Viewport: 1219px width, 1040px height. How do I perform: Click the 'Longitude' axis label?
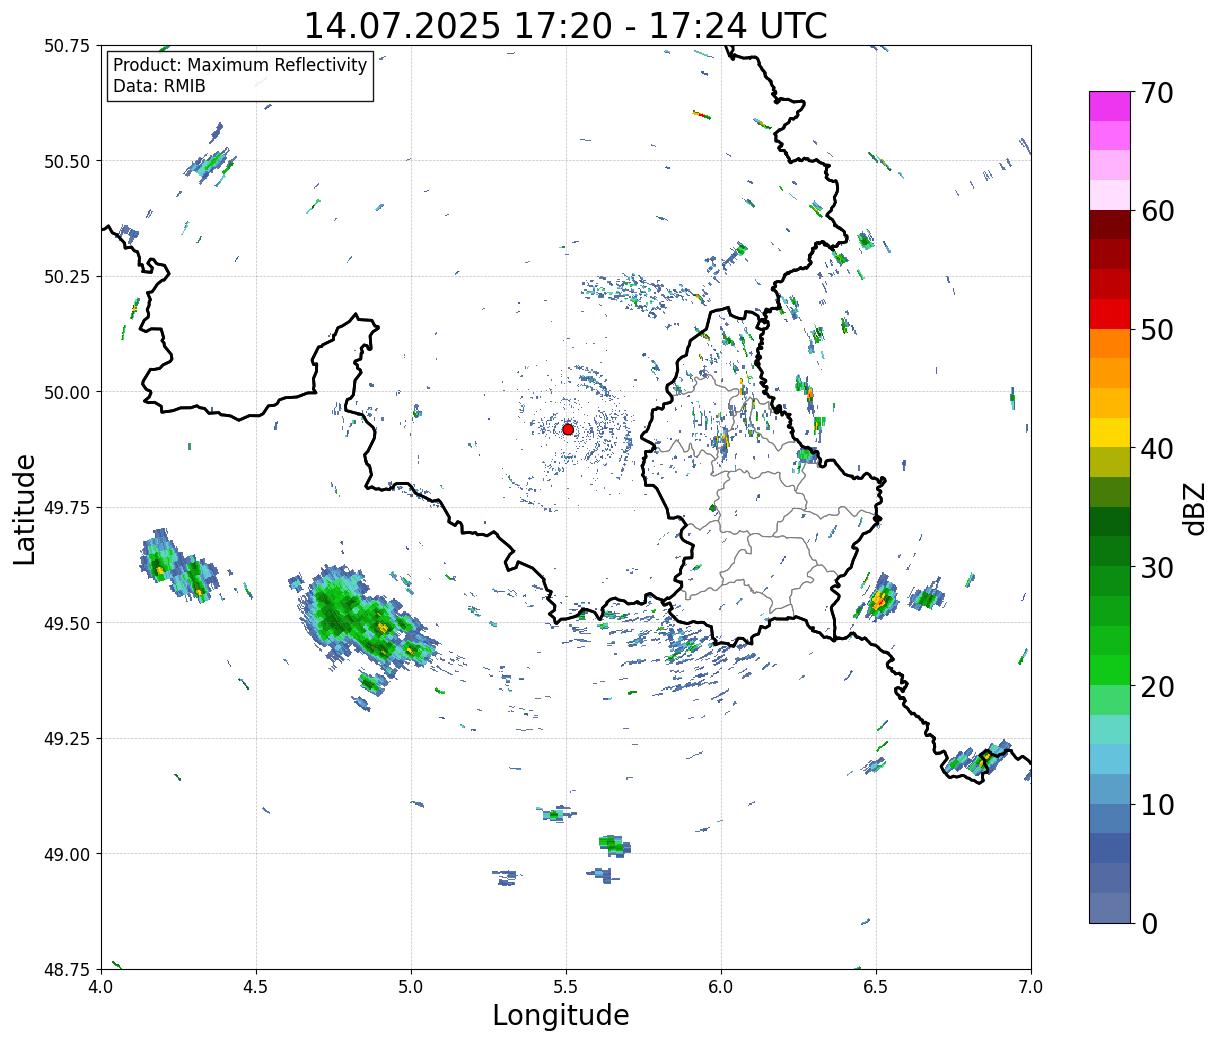click(561, 1015)
